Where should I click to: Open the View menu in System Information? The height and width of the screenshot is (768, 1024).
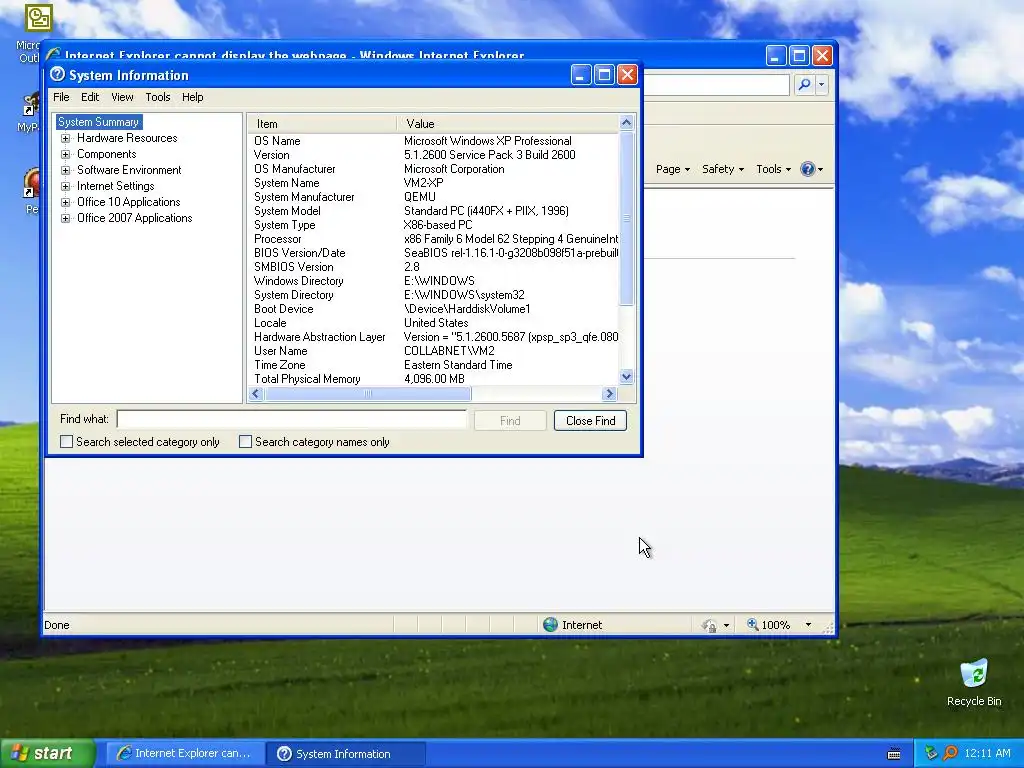[x=122, y=97]
